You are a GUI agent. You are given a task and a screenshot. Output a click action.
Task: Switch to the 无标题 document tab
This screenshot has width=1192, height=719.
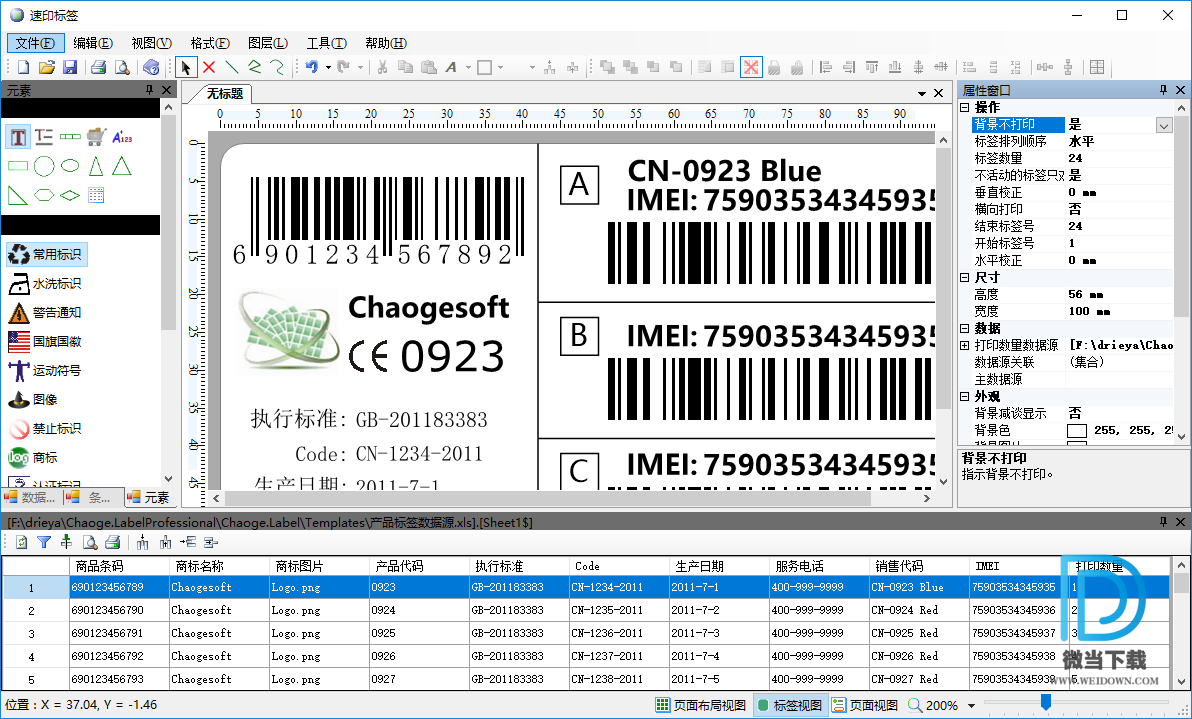(x=225, y=93)
